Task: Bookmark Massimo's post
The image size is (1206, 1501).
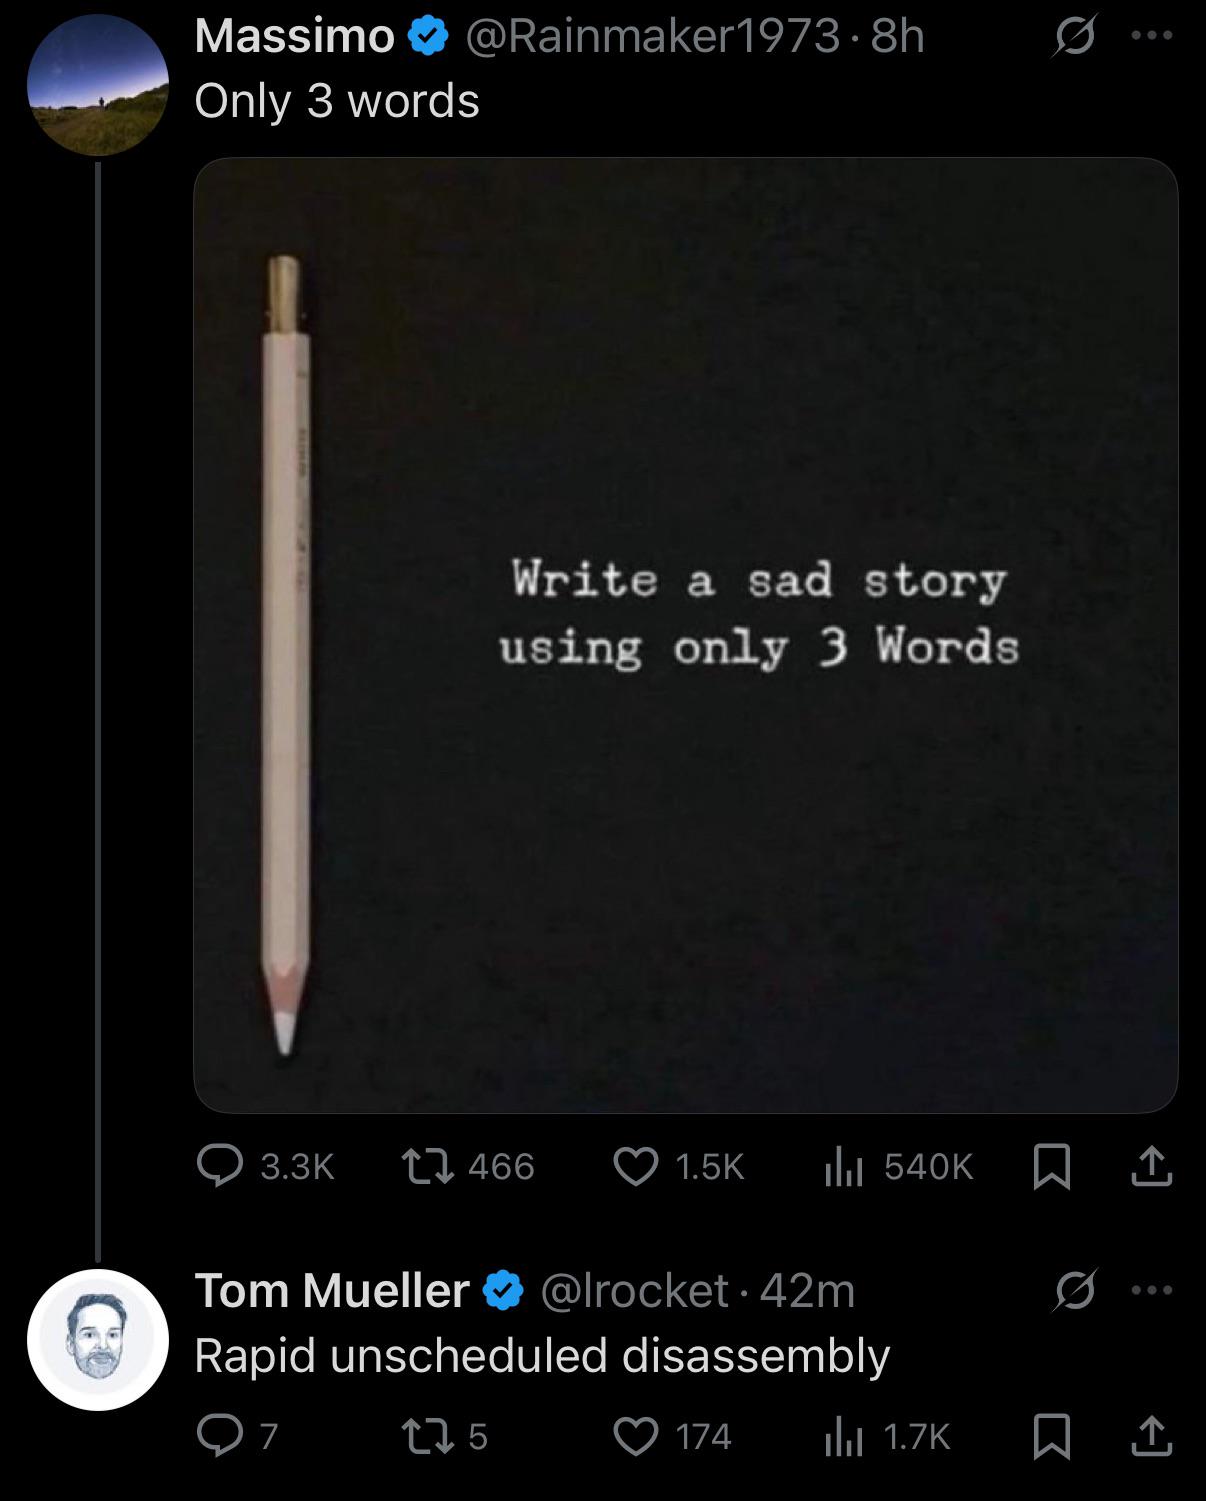Action: (x=1051, y=1166)
